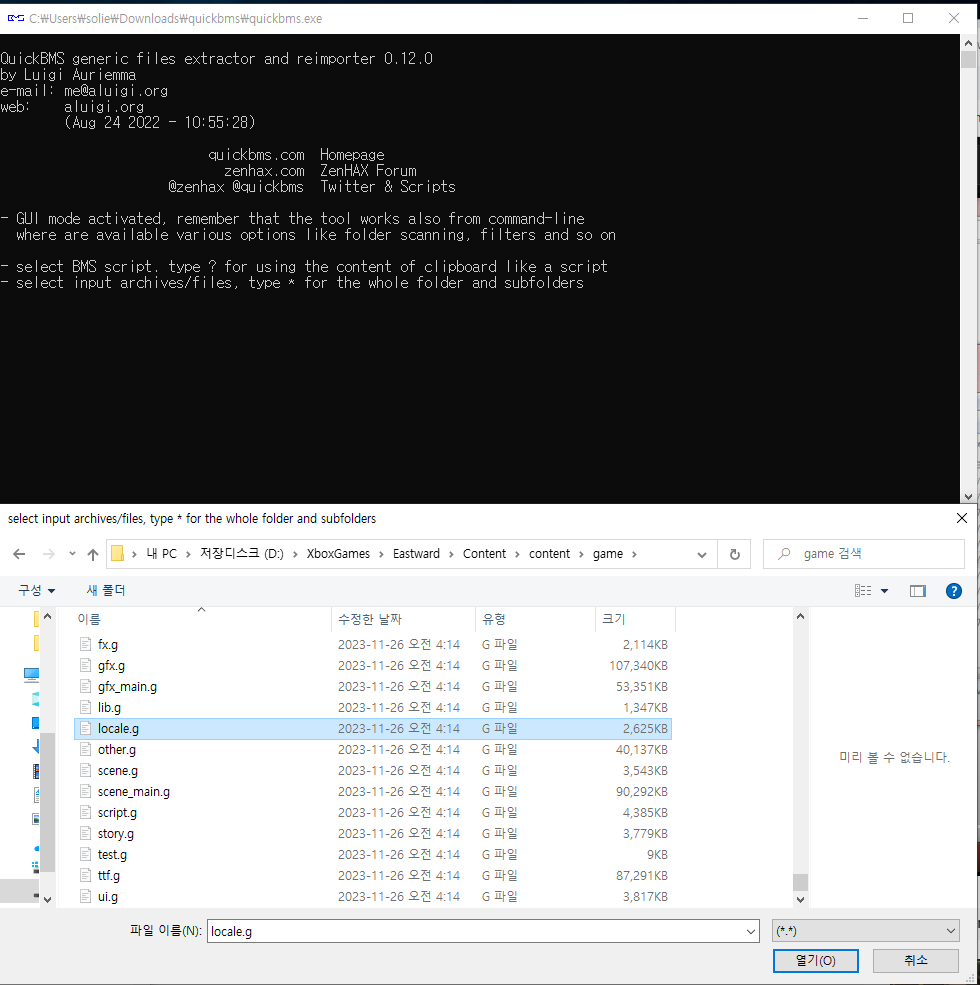Click console window scrollbar up arrow
This screenshot has height=985, width=980.
click(x=968, y=43)
